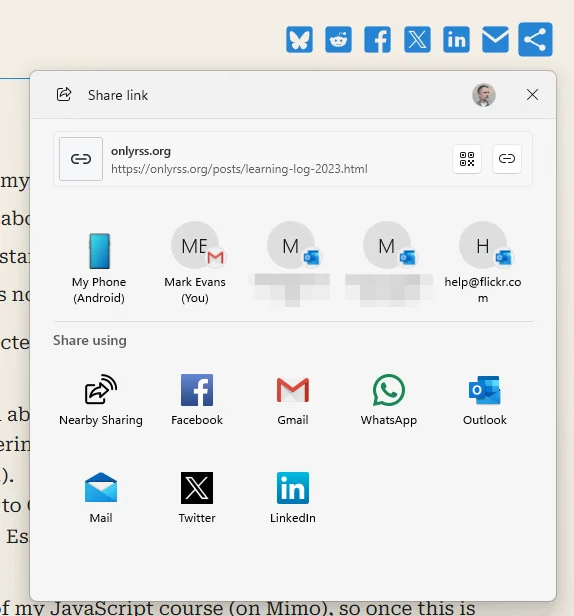Click the email envelope share icon on page
This screenshot has width=574, height=616.
pos(495,39)
